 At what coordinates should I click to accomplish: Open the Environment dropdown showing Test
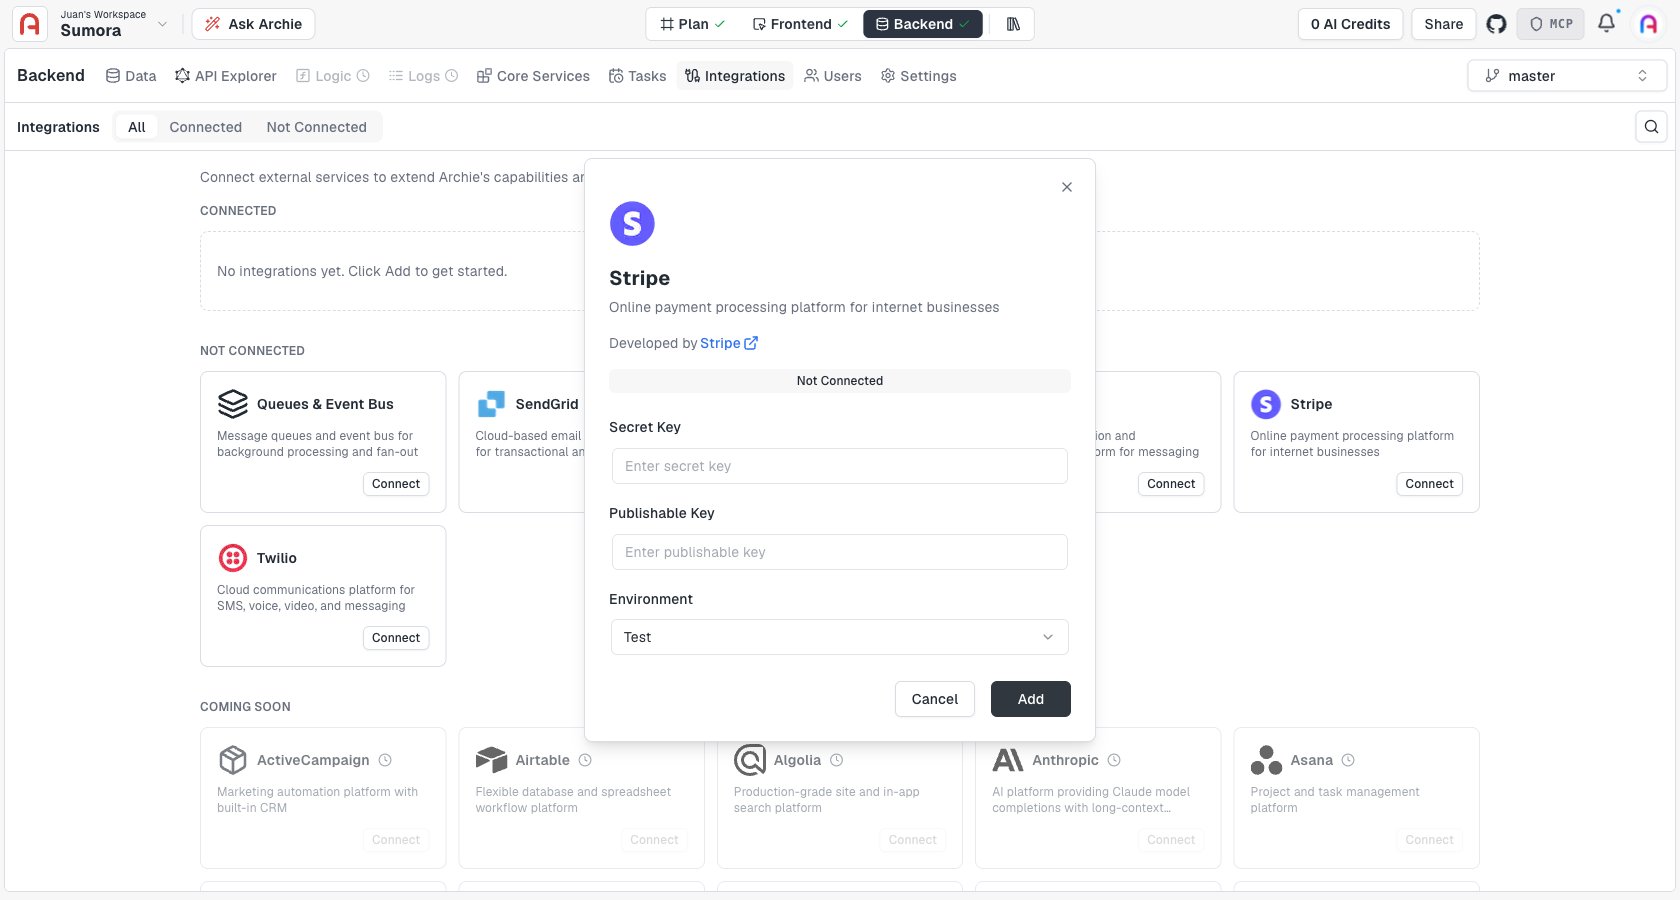click(x=840, y=637)
